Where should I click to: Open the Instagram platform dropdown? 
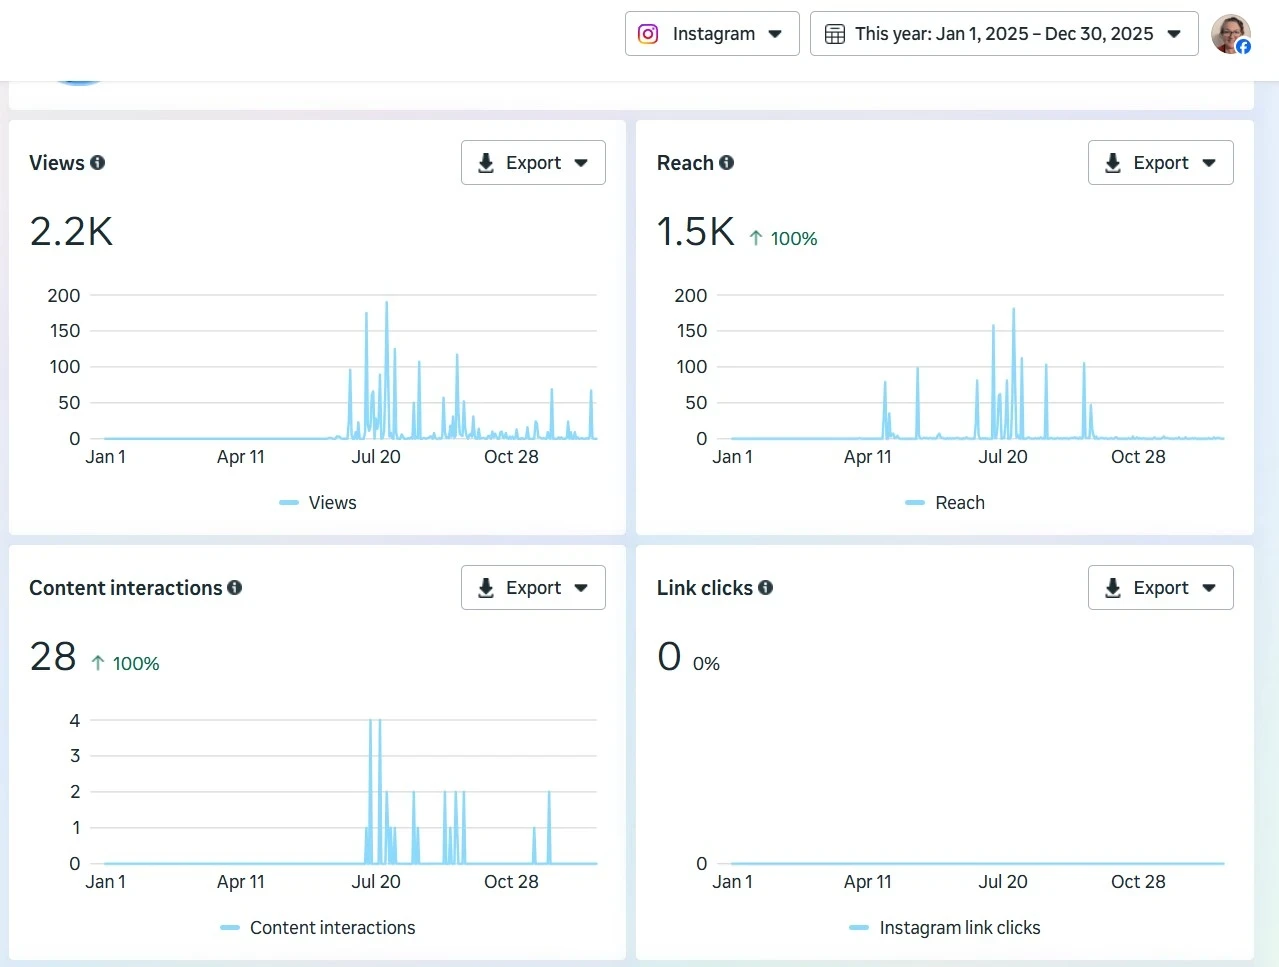[x=712, y=34]
